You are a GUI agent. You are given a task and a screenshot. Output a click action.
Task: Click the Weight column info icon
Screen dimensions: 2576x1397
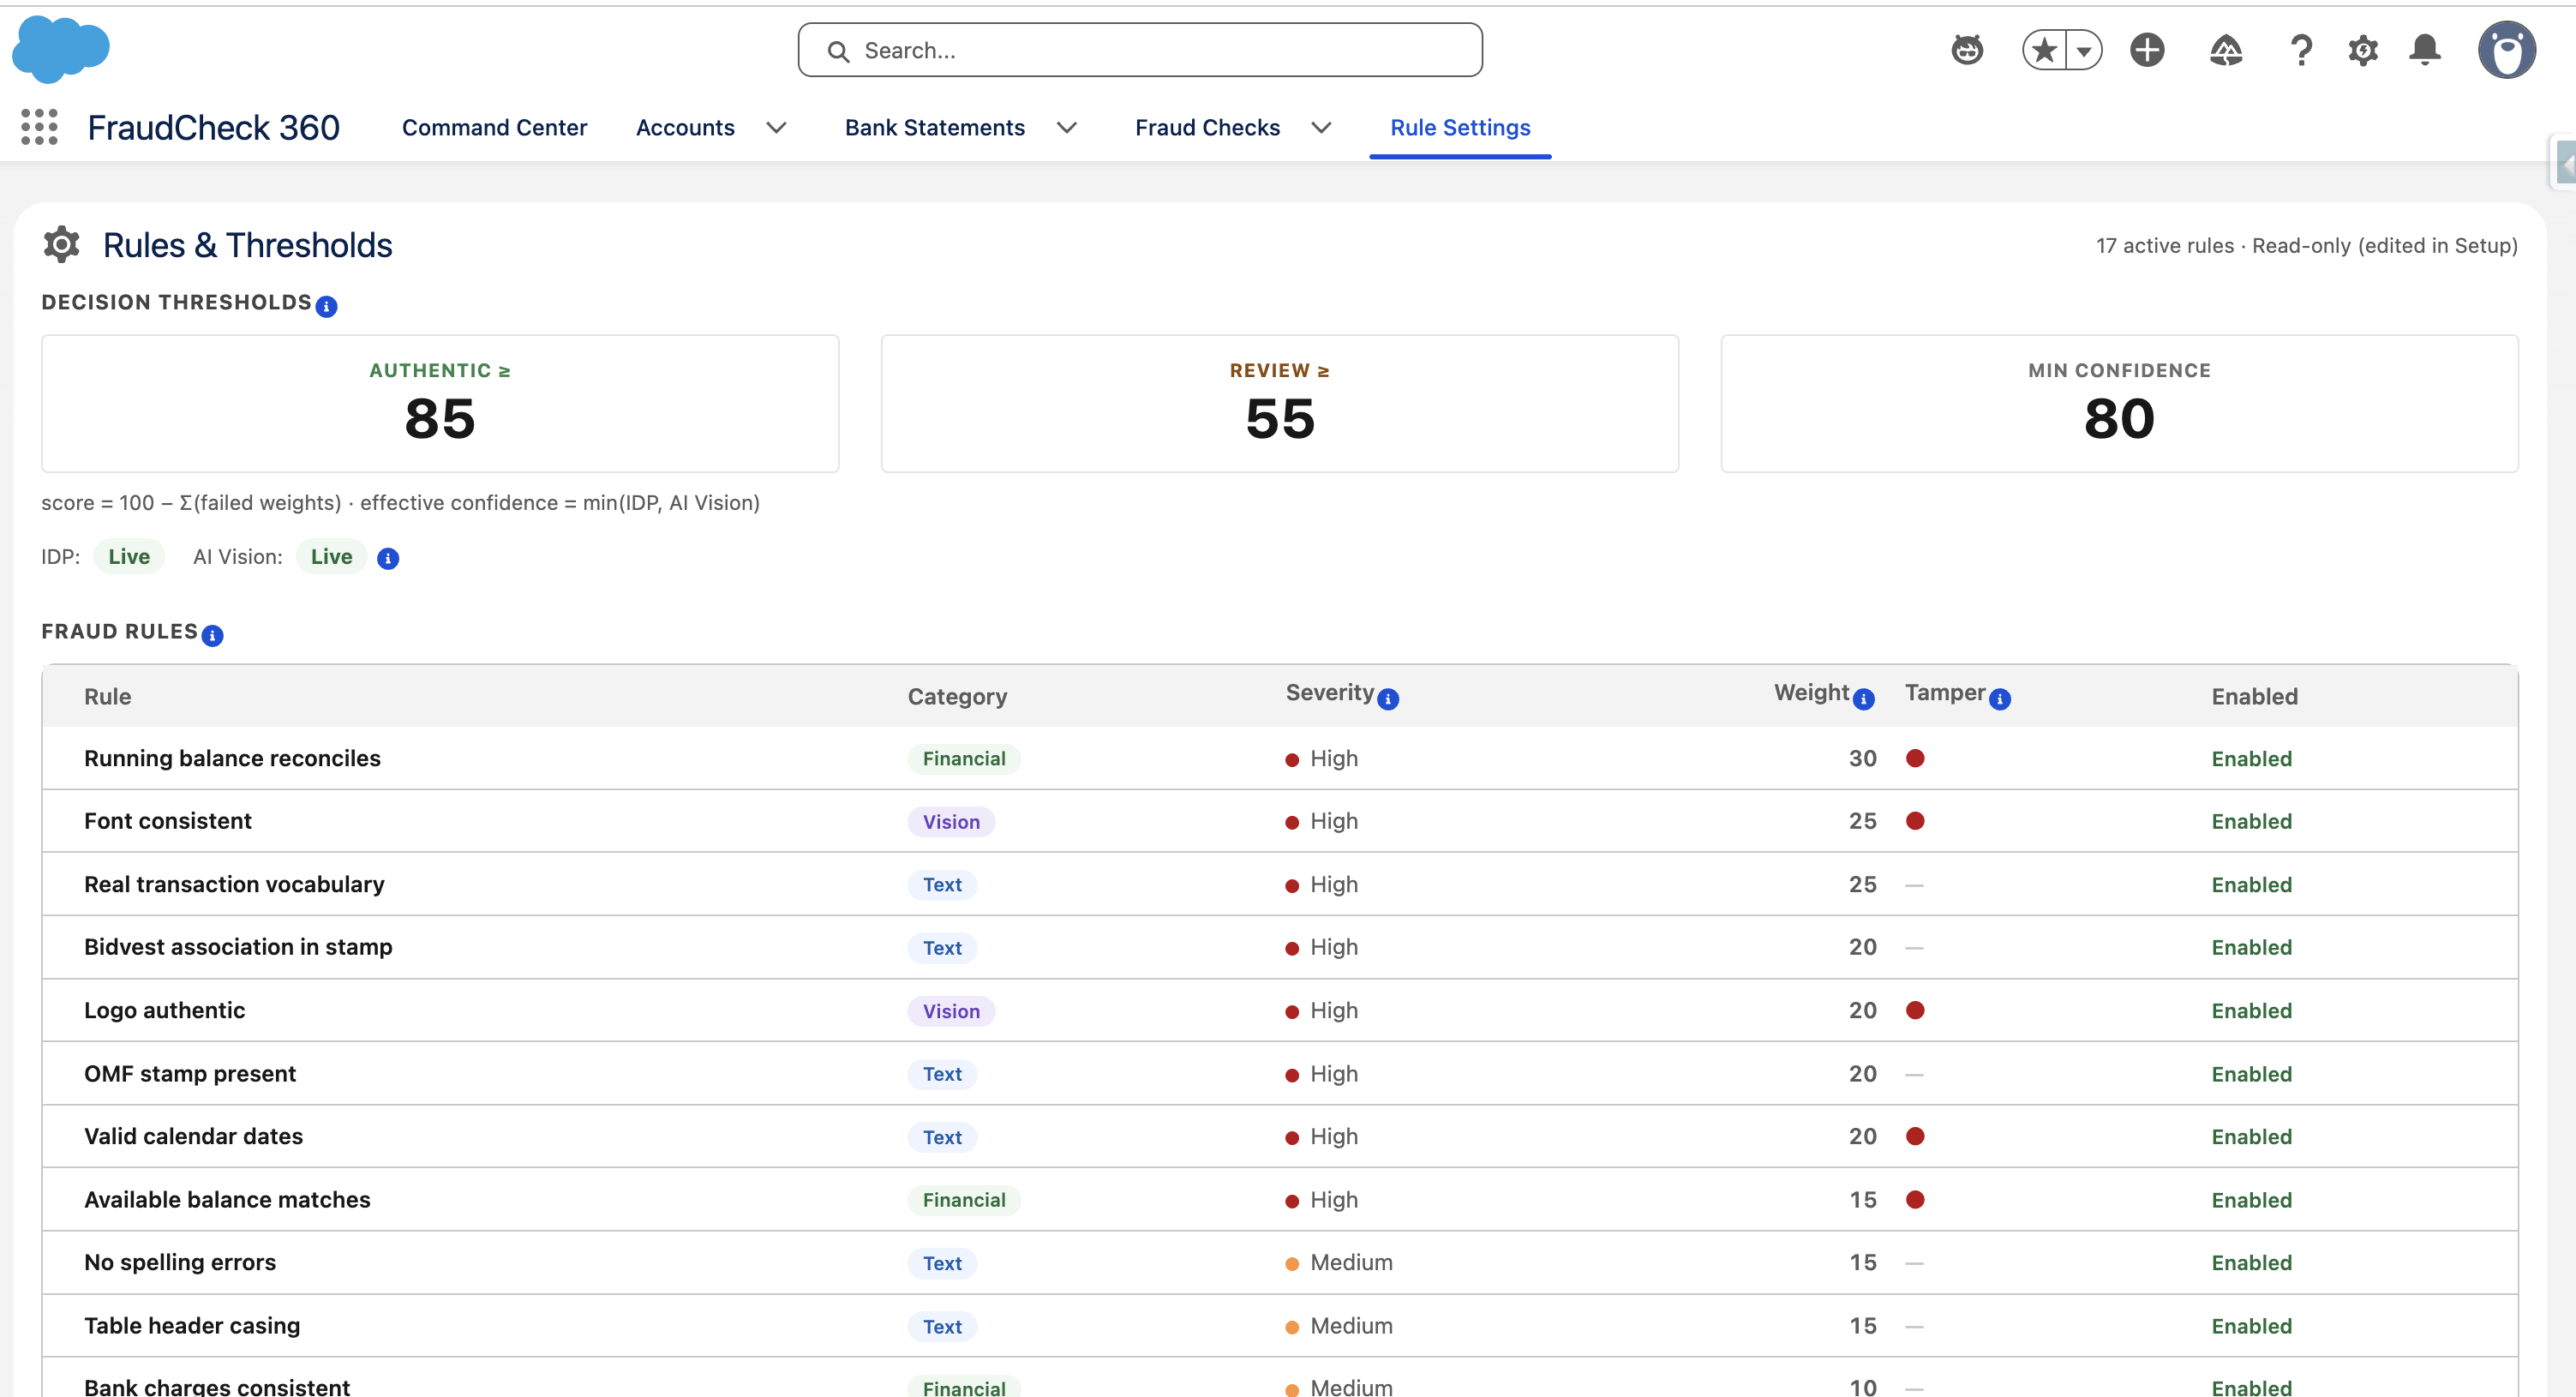point(1863,699)
